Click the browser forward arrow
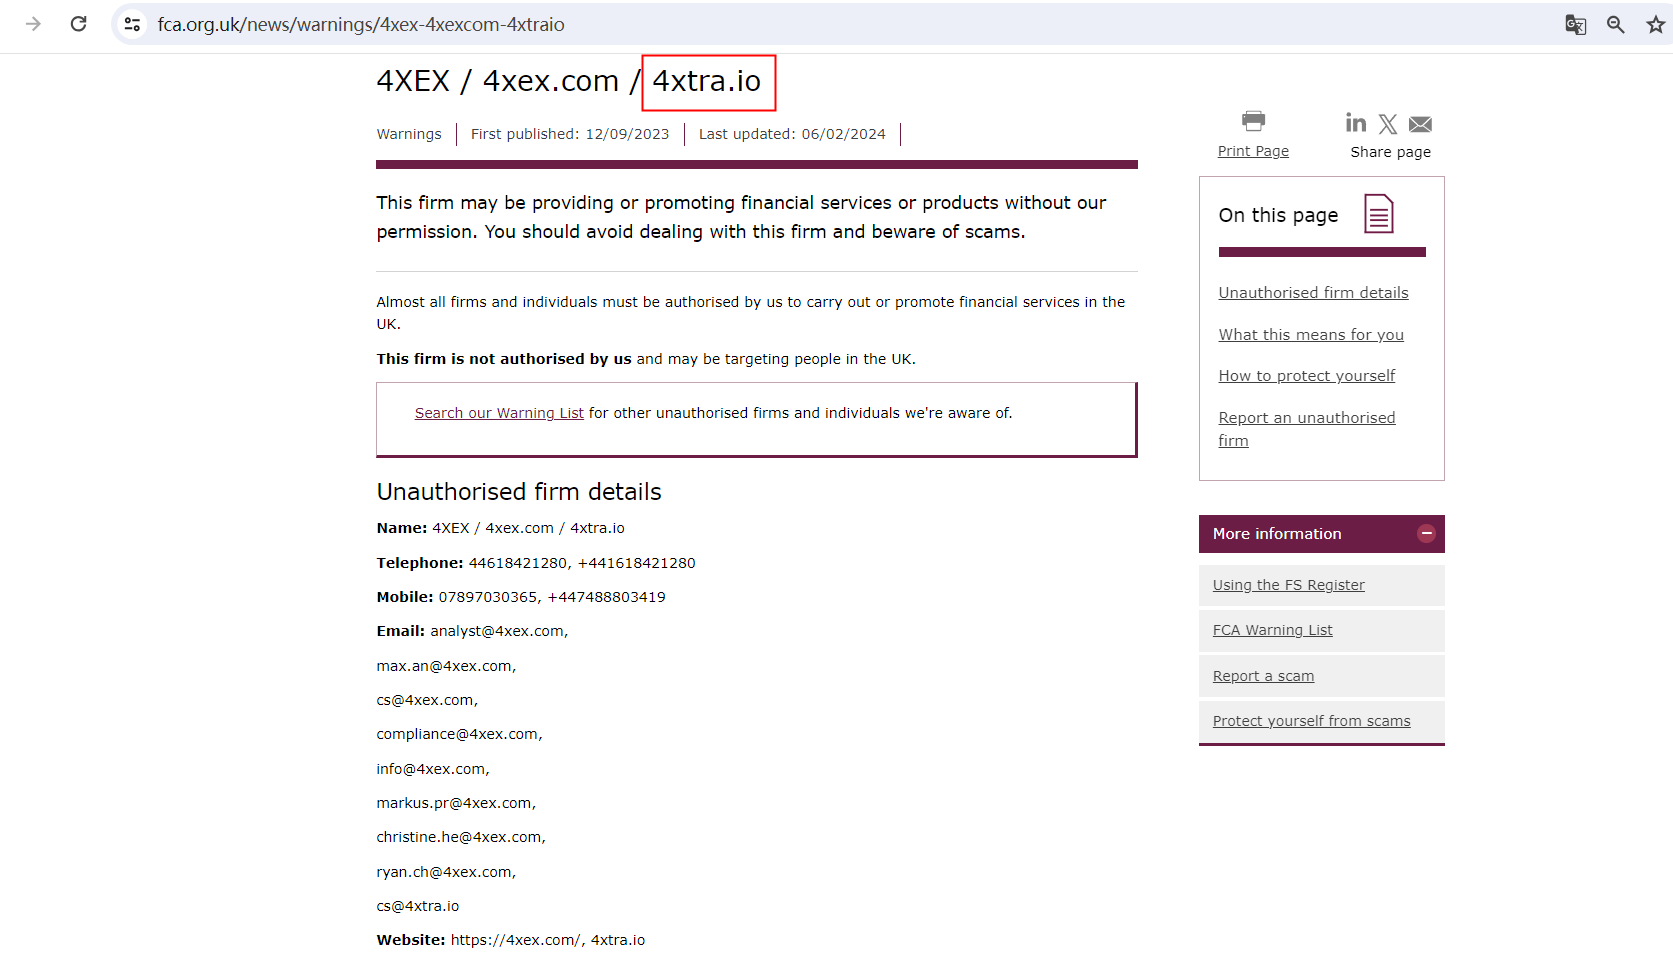 (x=33, y=24)
